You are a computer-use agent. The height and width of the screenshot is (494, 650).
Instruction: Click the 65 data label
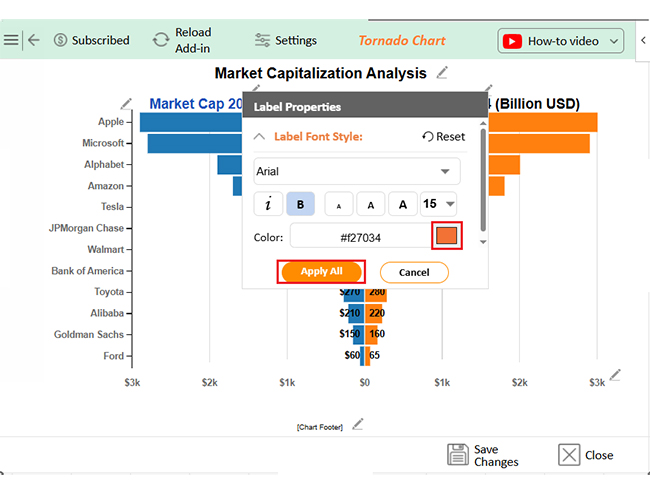374,355
